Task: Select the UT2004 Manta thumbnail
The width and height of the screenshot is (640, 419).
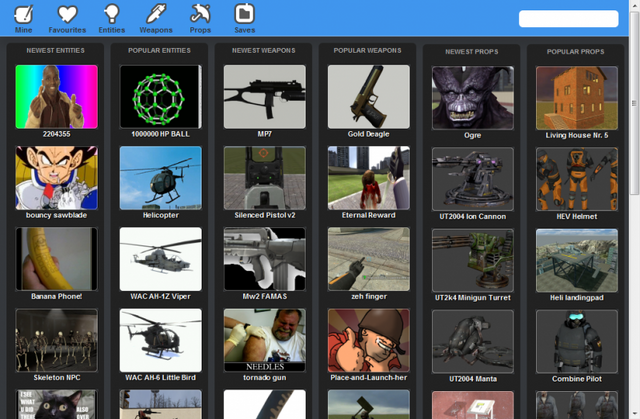Action: coord(473,341)
